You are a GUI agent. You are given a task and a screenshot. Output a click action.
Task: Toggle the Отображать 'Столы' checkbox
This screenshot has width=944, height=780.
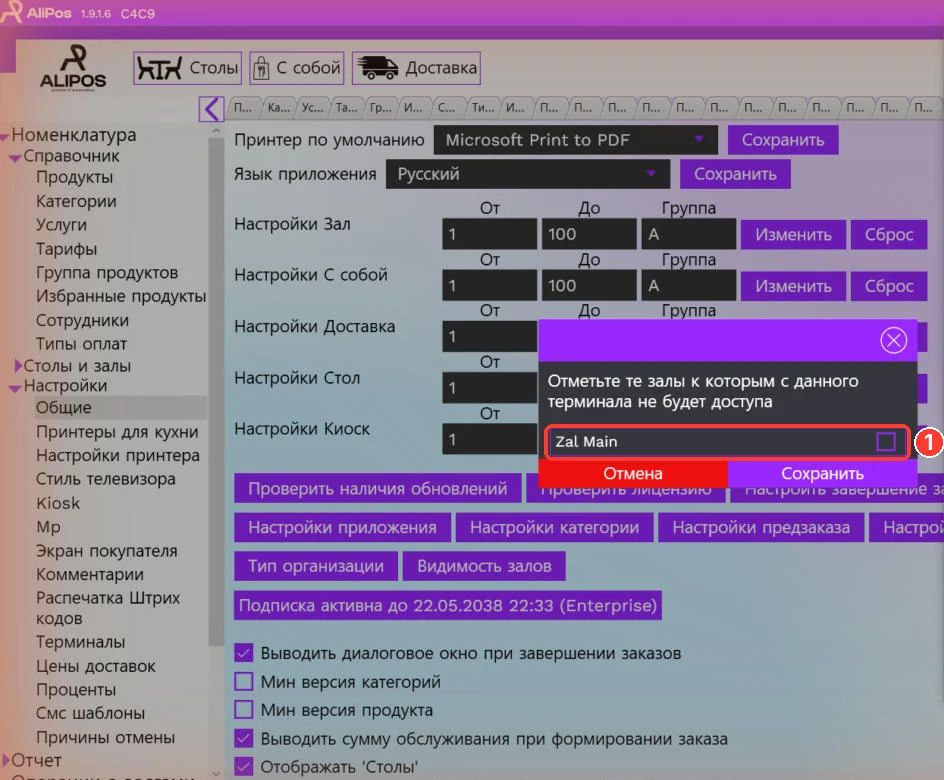coord(244,767)
